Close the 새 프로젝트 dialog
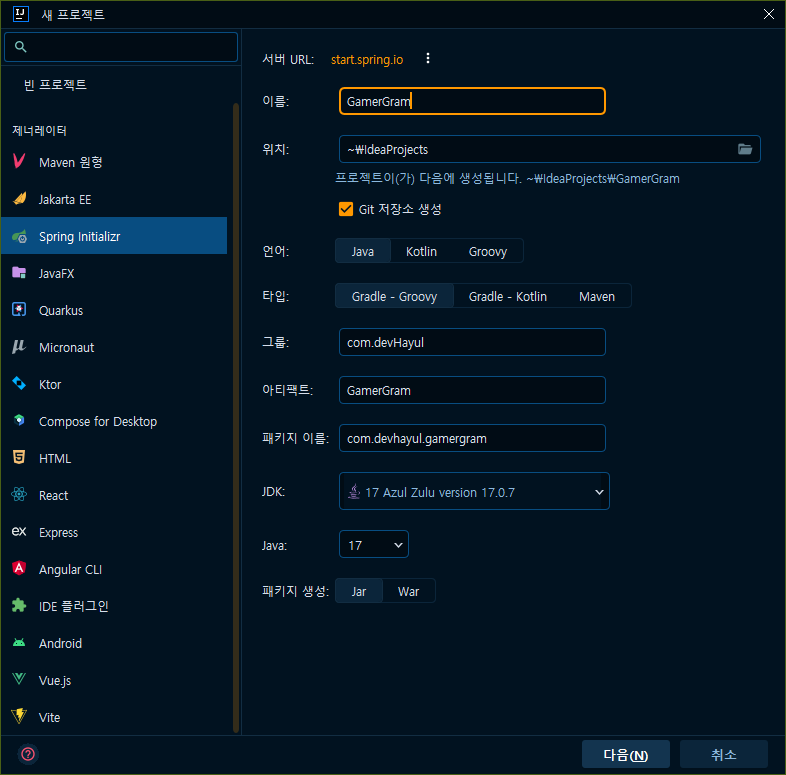 pyautogui.click(x=768, y=14)
